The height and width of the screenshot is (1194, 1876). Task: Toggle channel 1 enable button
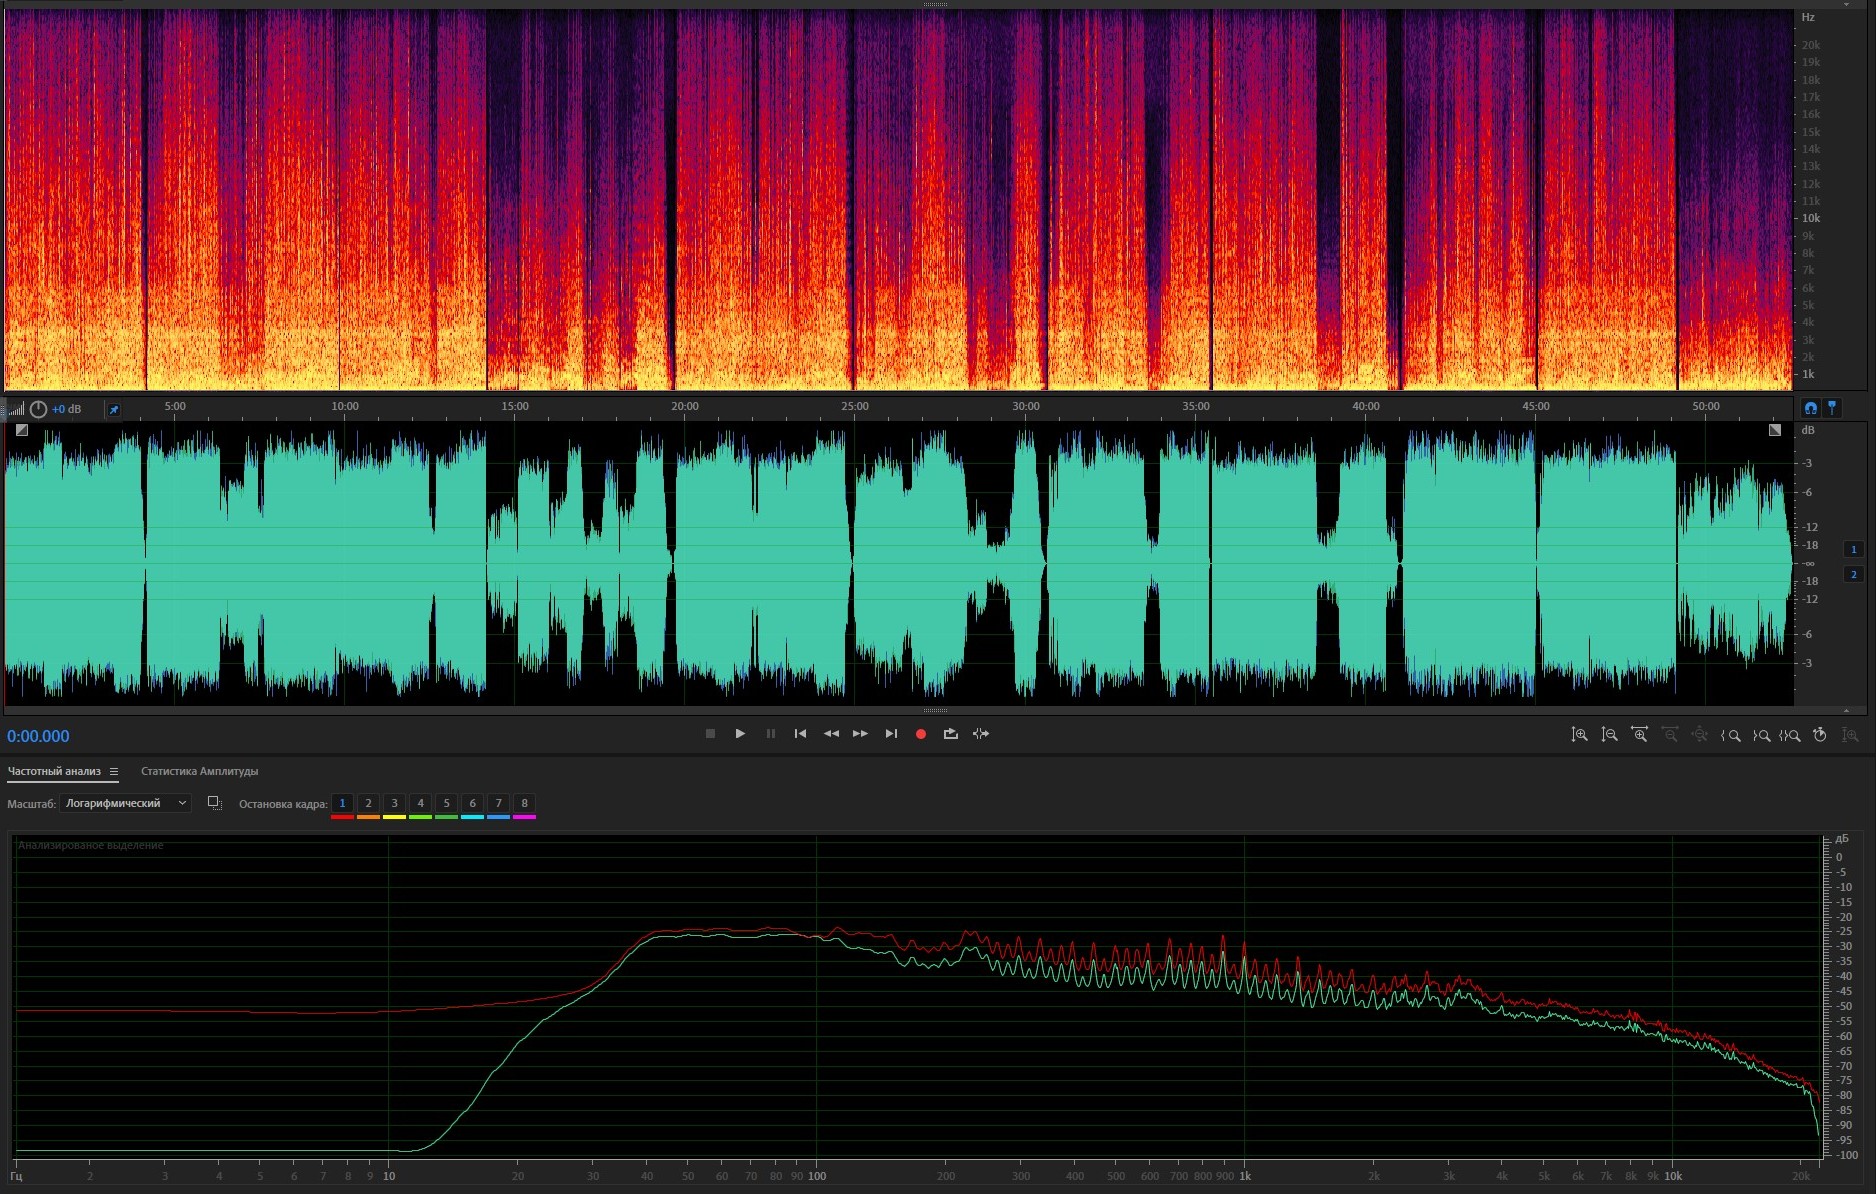(x=1853, y=549)
